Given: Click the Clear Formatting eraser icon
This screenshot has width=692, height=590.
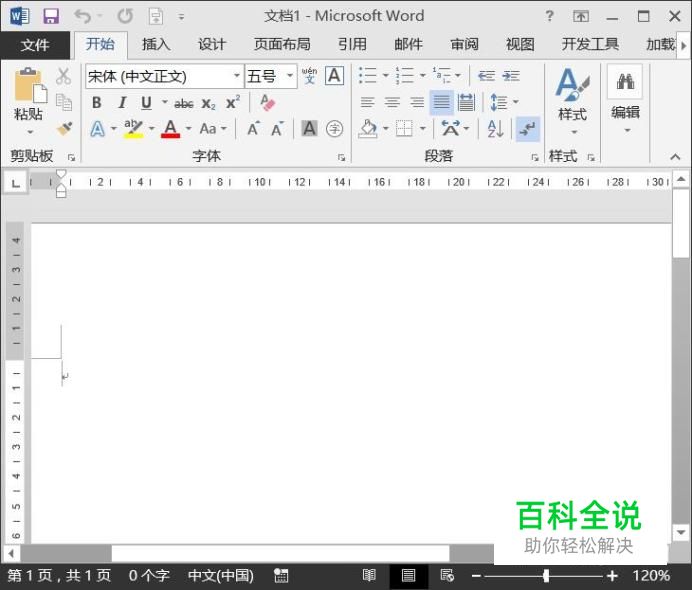Looking at the screenshot, I should 267,103.
